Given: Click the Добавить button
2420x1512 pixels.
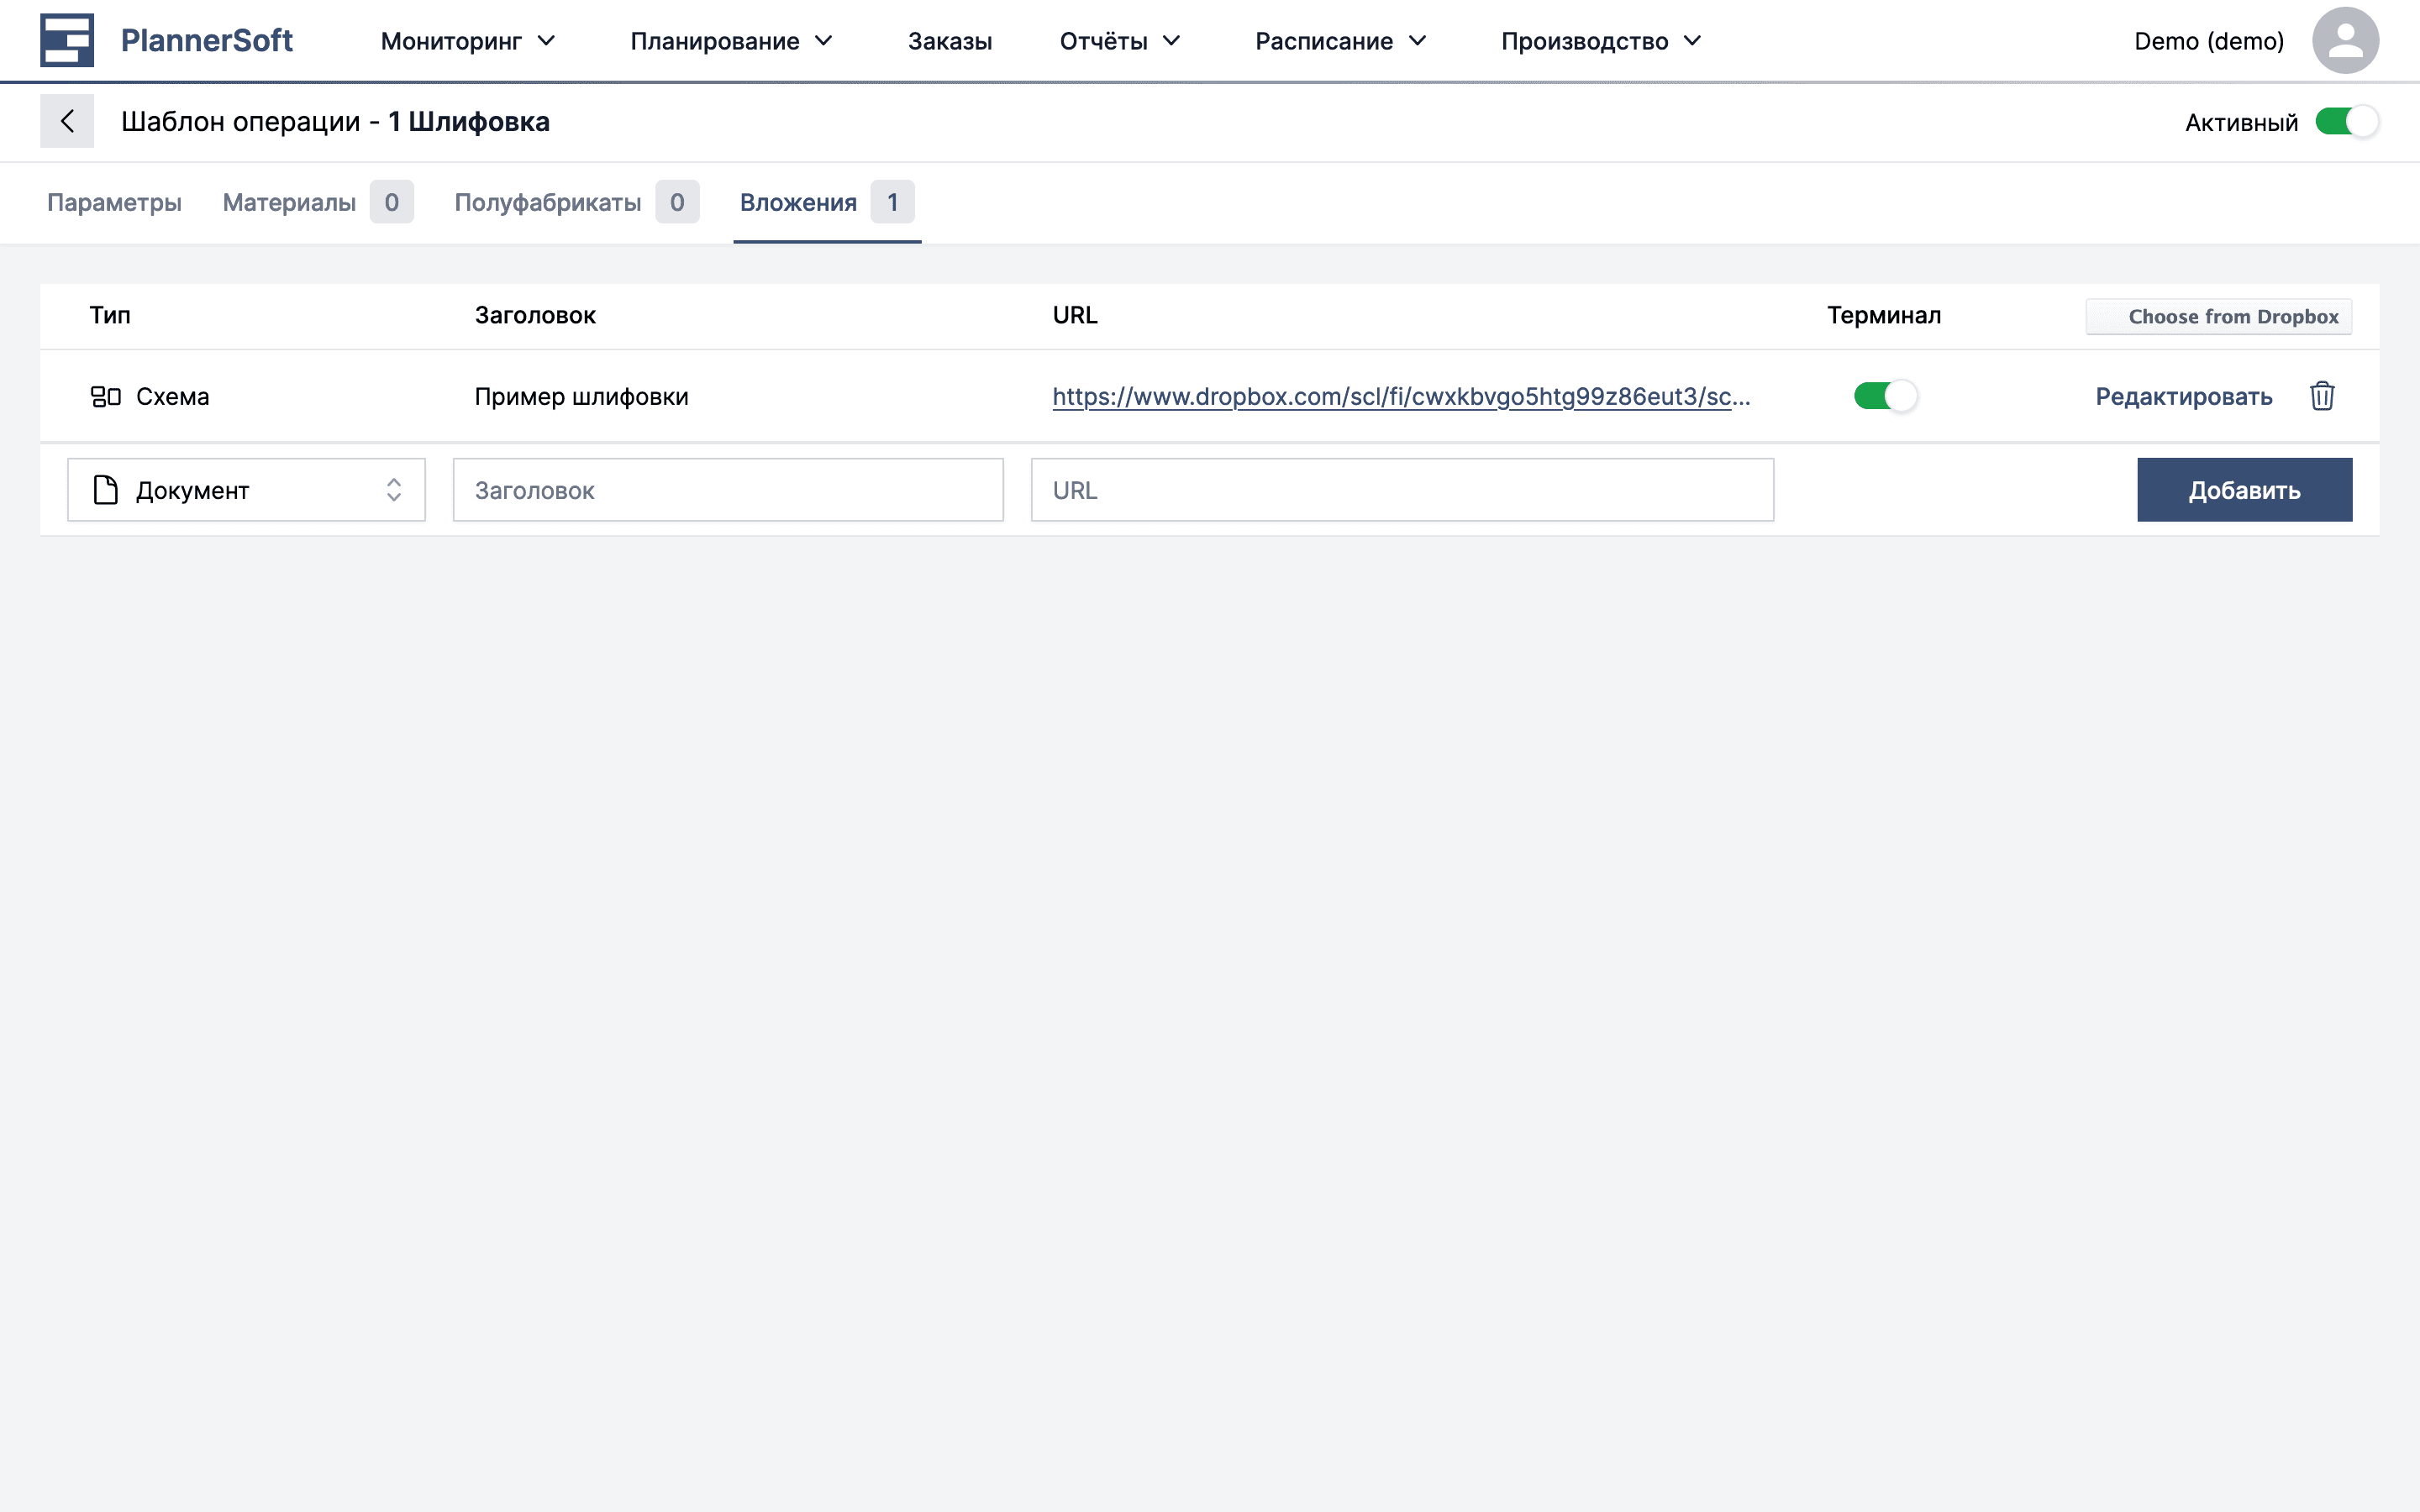Looking at the screenshot, I should pos(2244,490).
